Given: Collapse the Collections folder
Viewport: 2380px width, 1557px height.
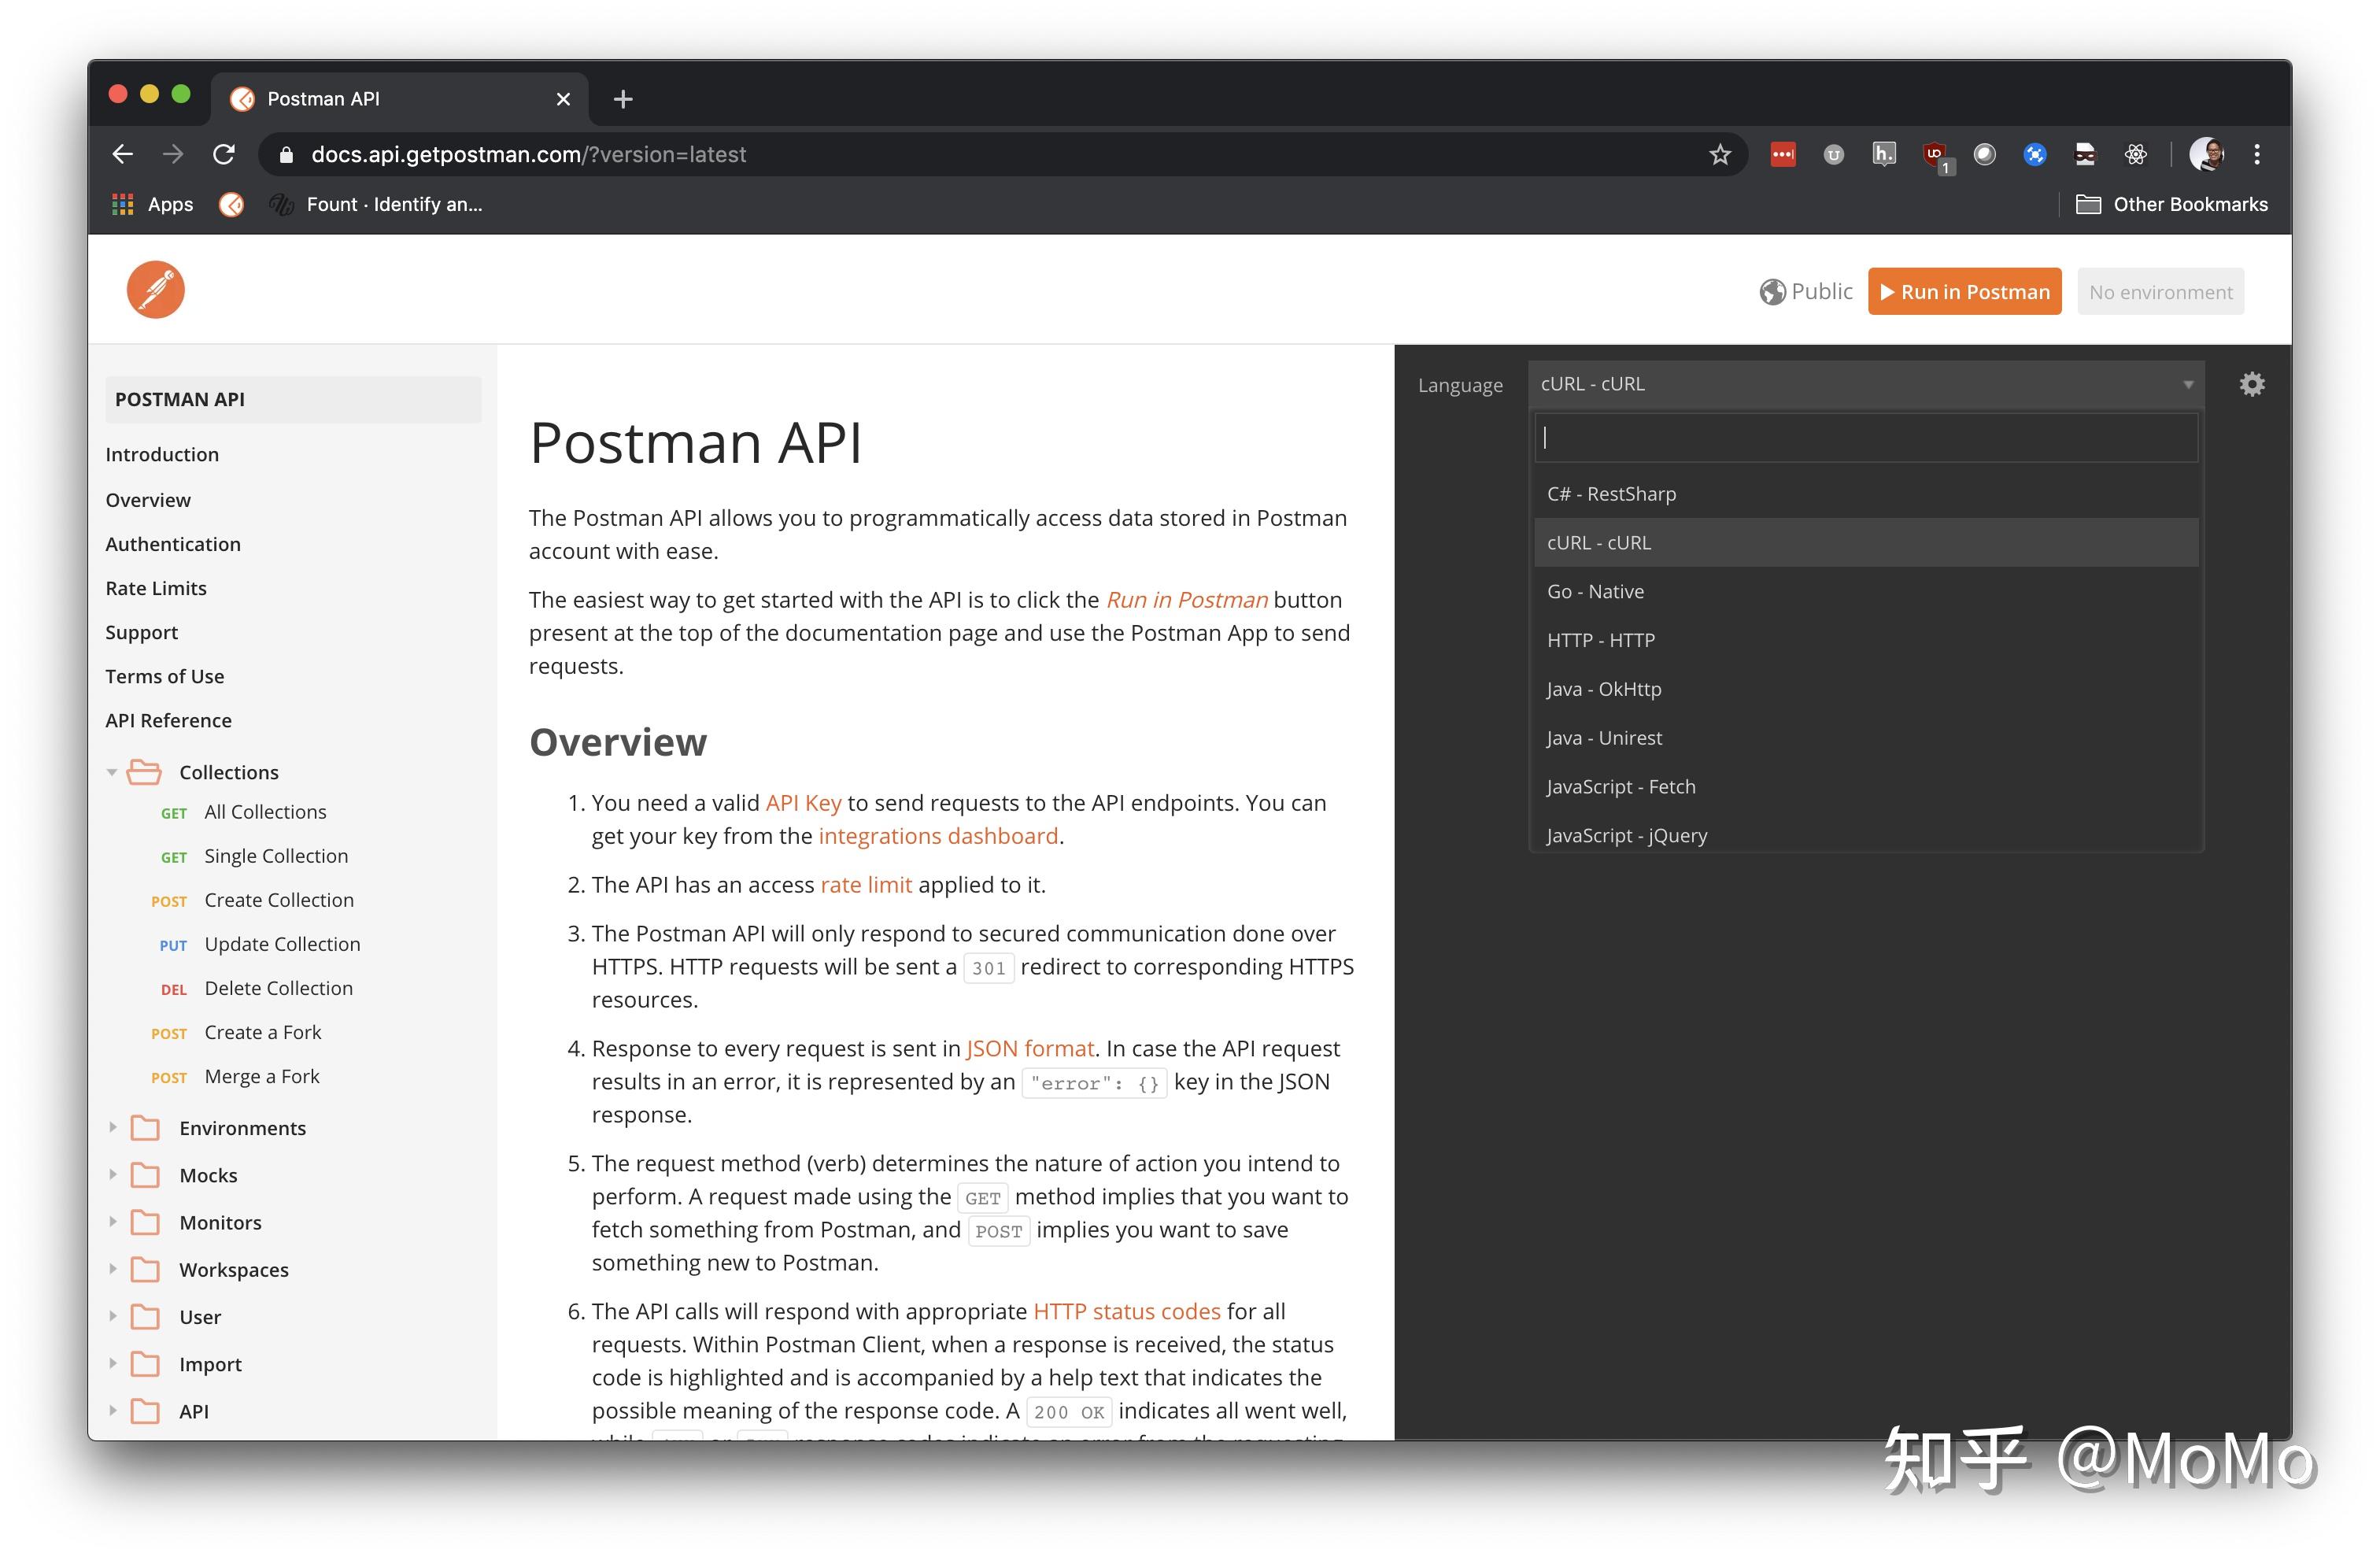Looking at the screenshot, I should click(x=112, y=772).
